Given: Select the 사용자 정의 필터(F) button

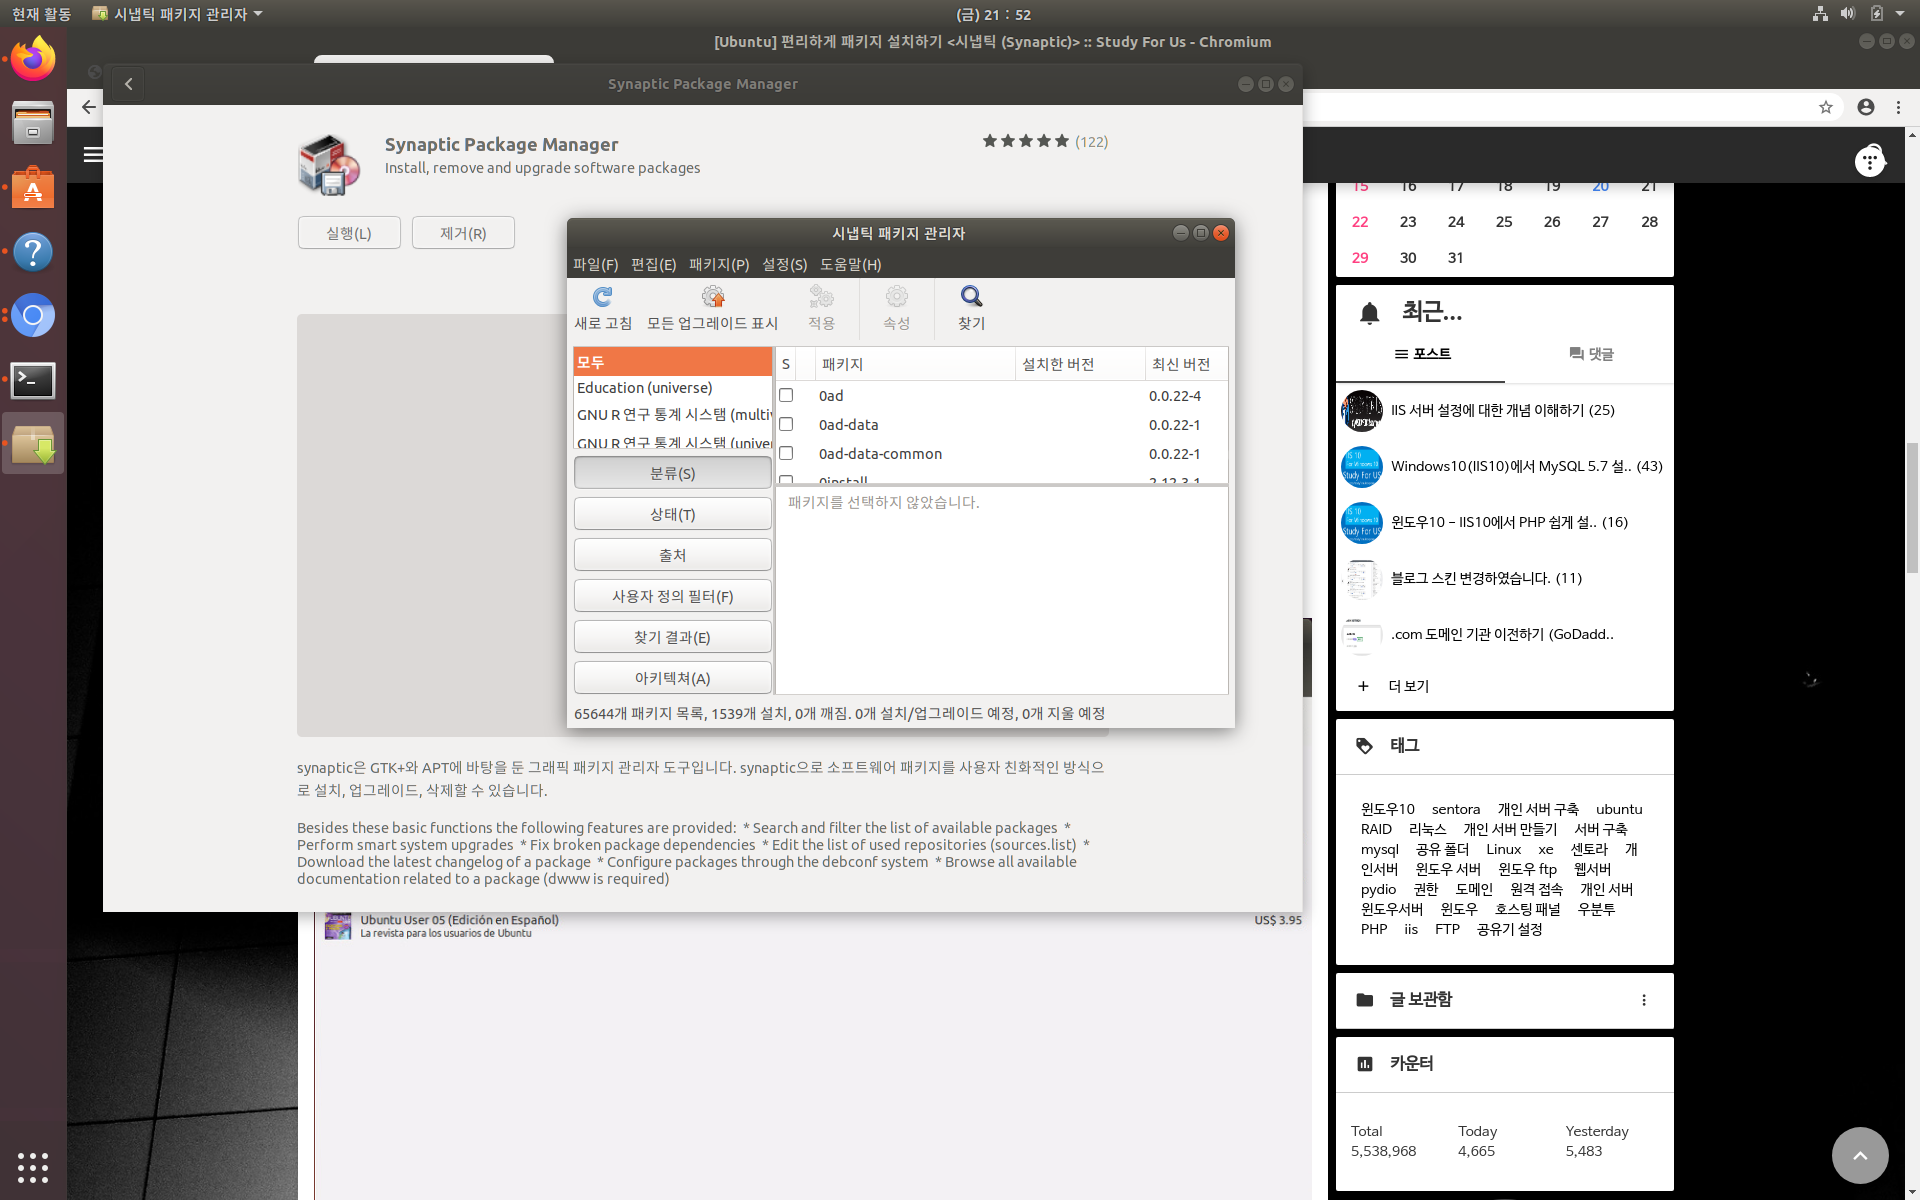Looking at the screenshot, I should (672, 596).
